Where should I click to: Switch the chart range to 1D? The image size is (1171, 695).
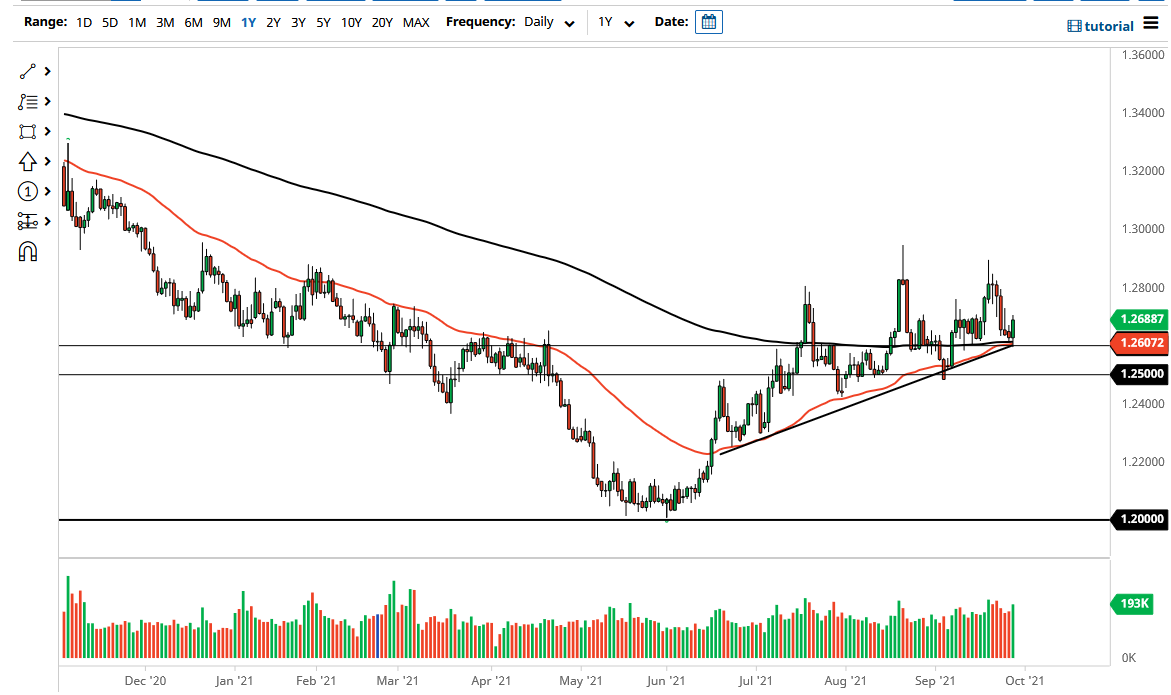[83, 21]
